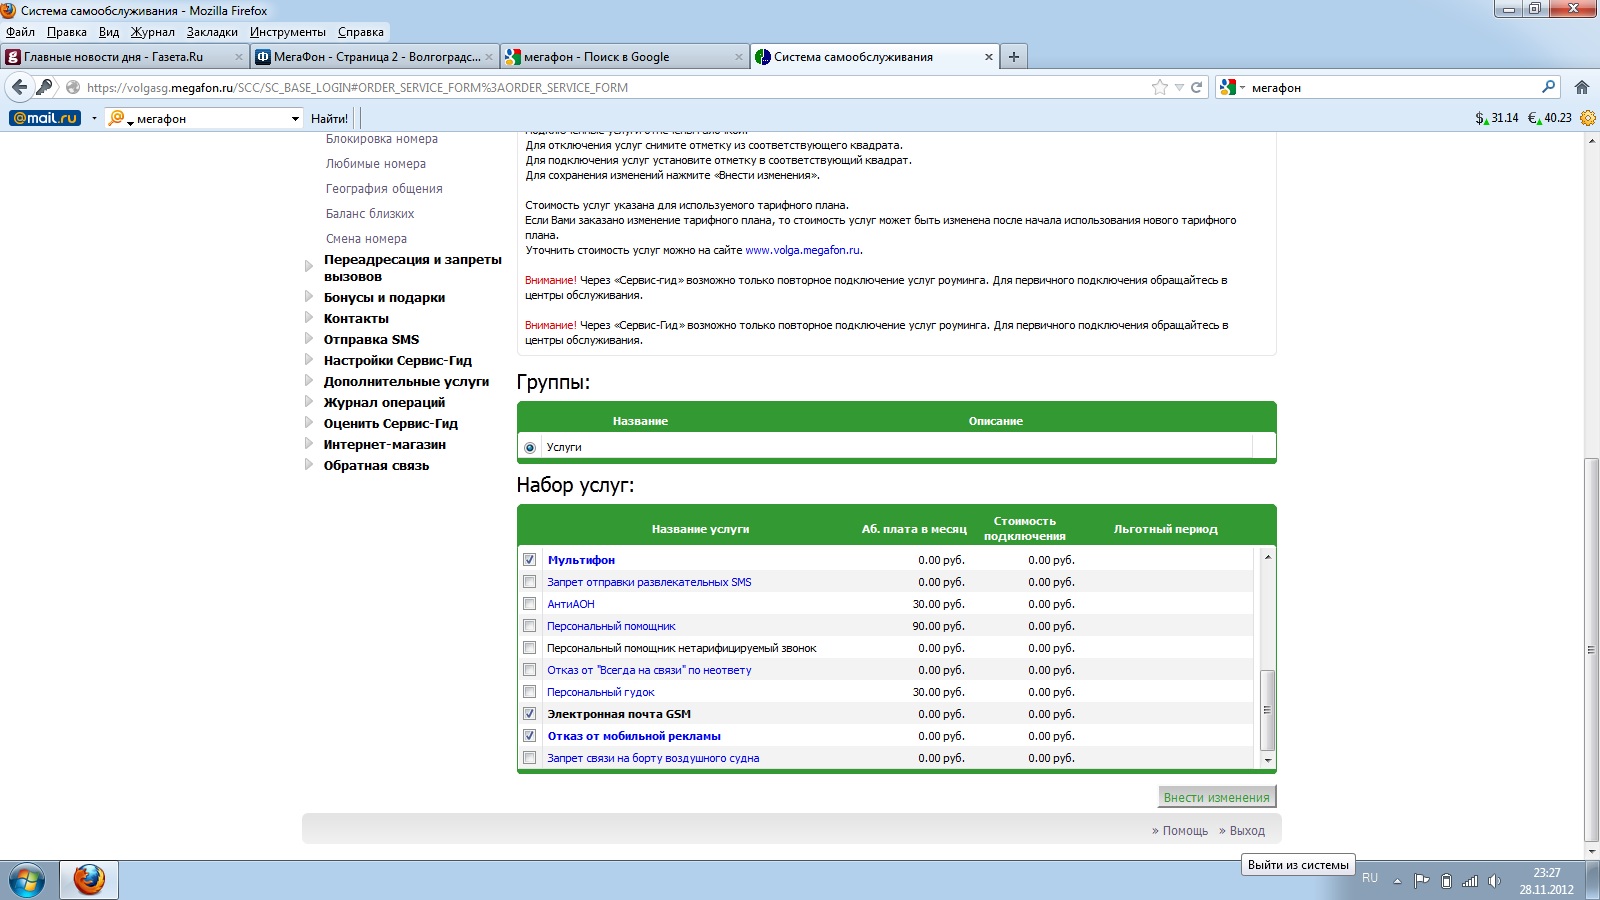Open Windows Start menu orb
Image resolution: width=1600 pixels, height=900 pixels.
tap(27, 880)
